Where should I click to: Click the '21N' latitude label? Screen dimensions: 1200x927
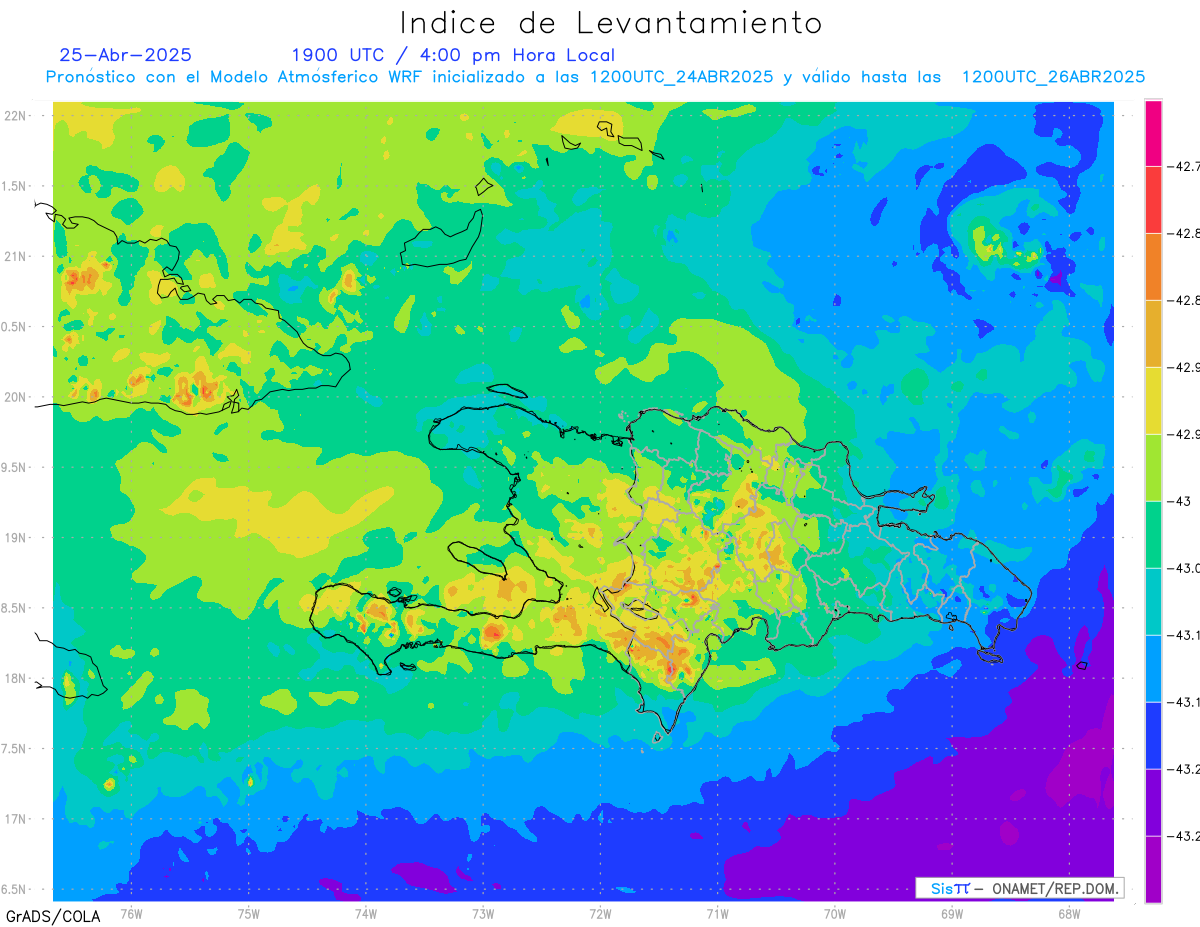(x=16, y=257)
